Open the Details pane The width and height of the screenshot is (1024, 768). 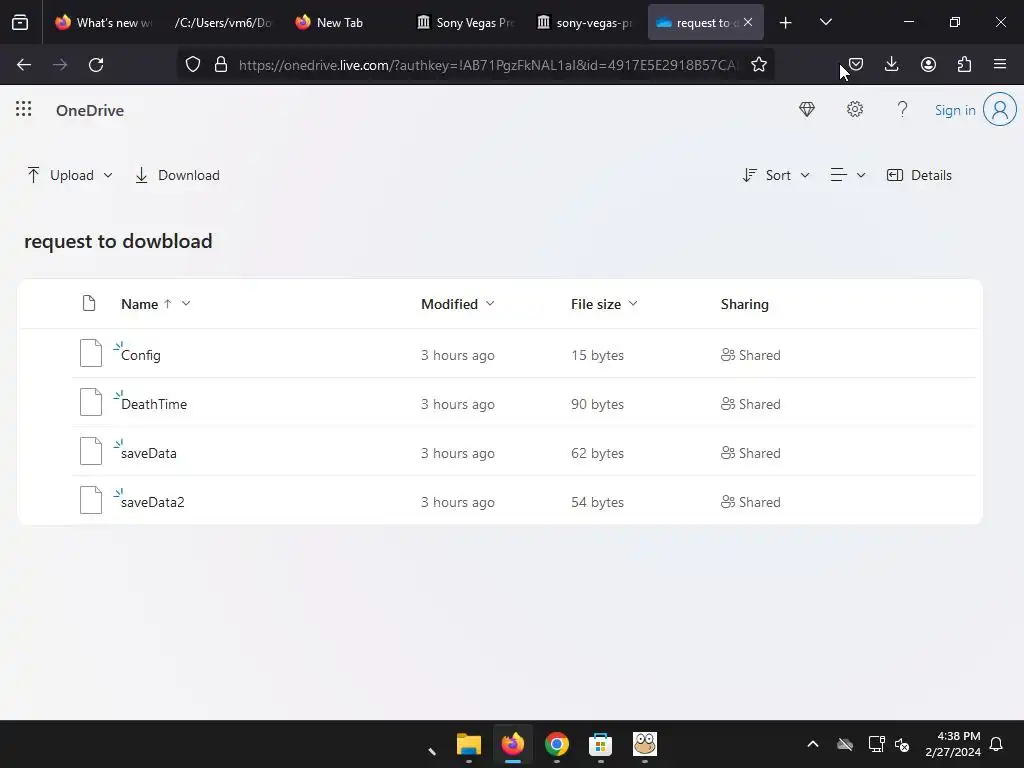[x=919, y=175]
